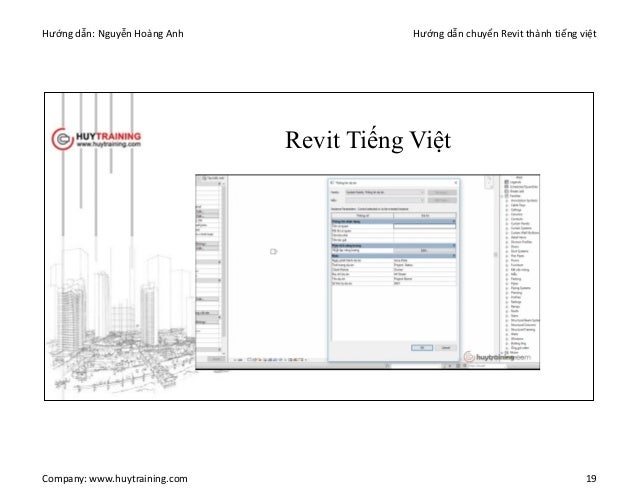Click the Edit button in energy settings row
This screenshot has height=493, width=638.
424,251
